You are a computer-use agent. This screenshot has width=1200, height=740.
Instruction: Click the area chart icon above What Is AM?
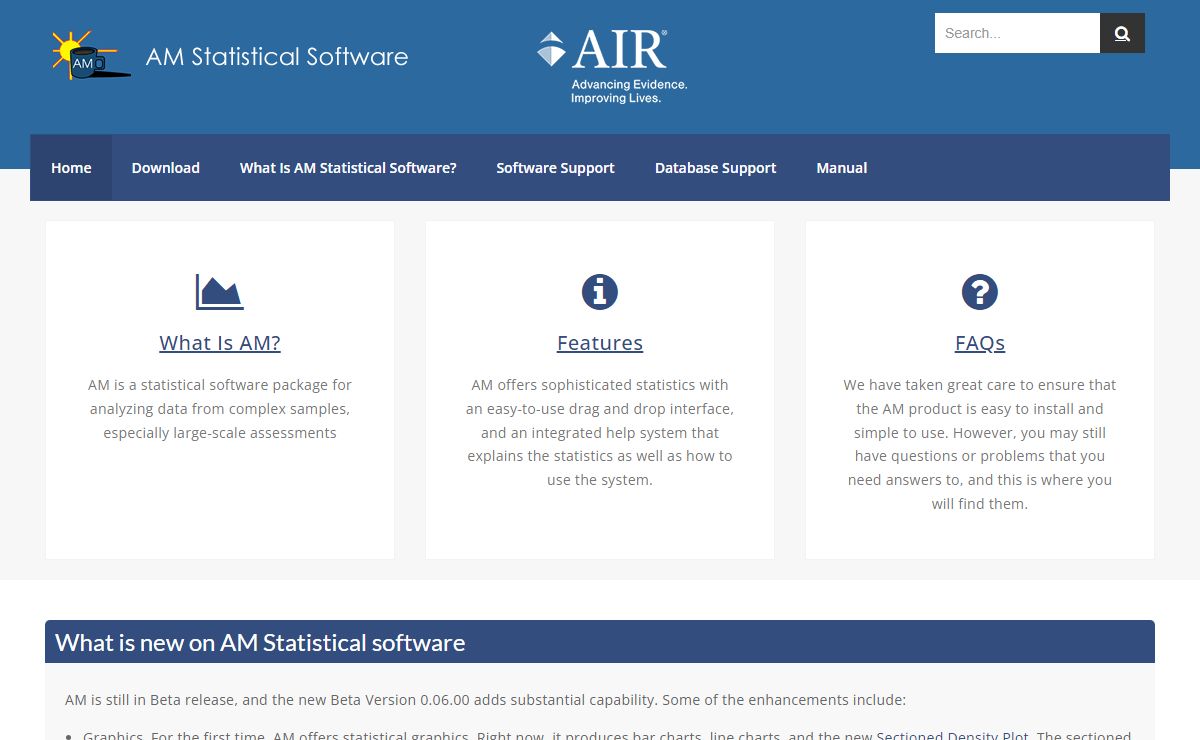click(x=220, y=292)
